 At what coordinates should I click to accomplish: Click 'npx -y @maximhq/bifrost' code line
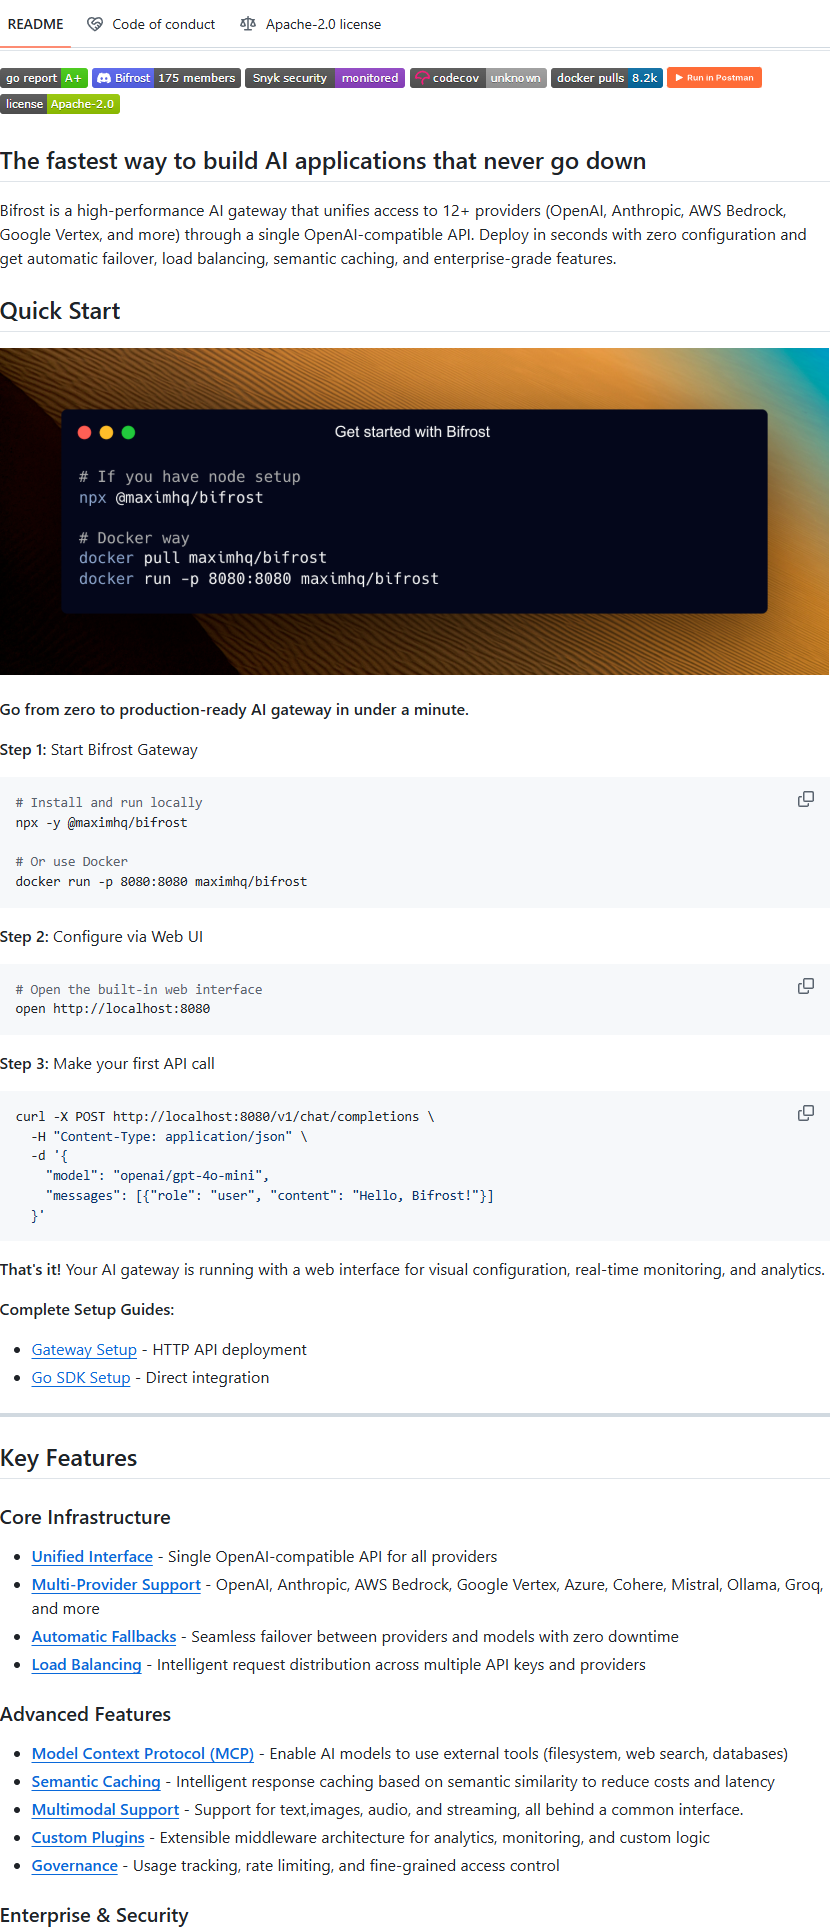pyautogui.click(x=102, y=823)
